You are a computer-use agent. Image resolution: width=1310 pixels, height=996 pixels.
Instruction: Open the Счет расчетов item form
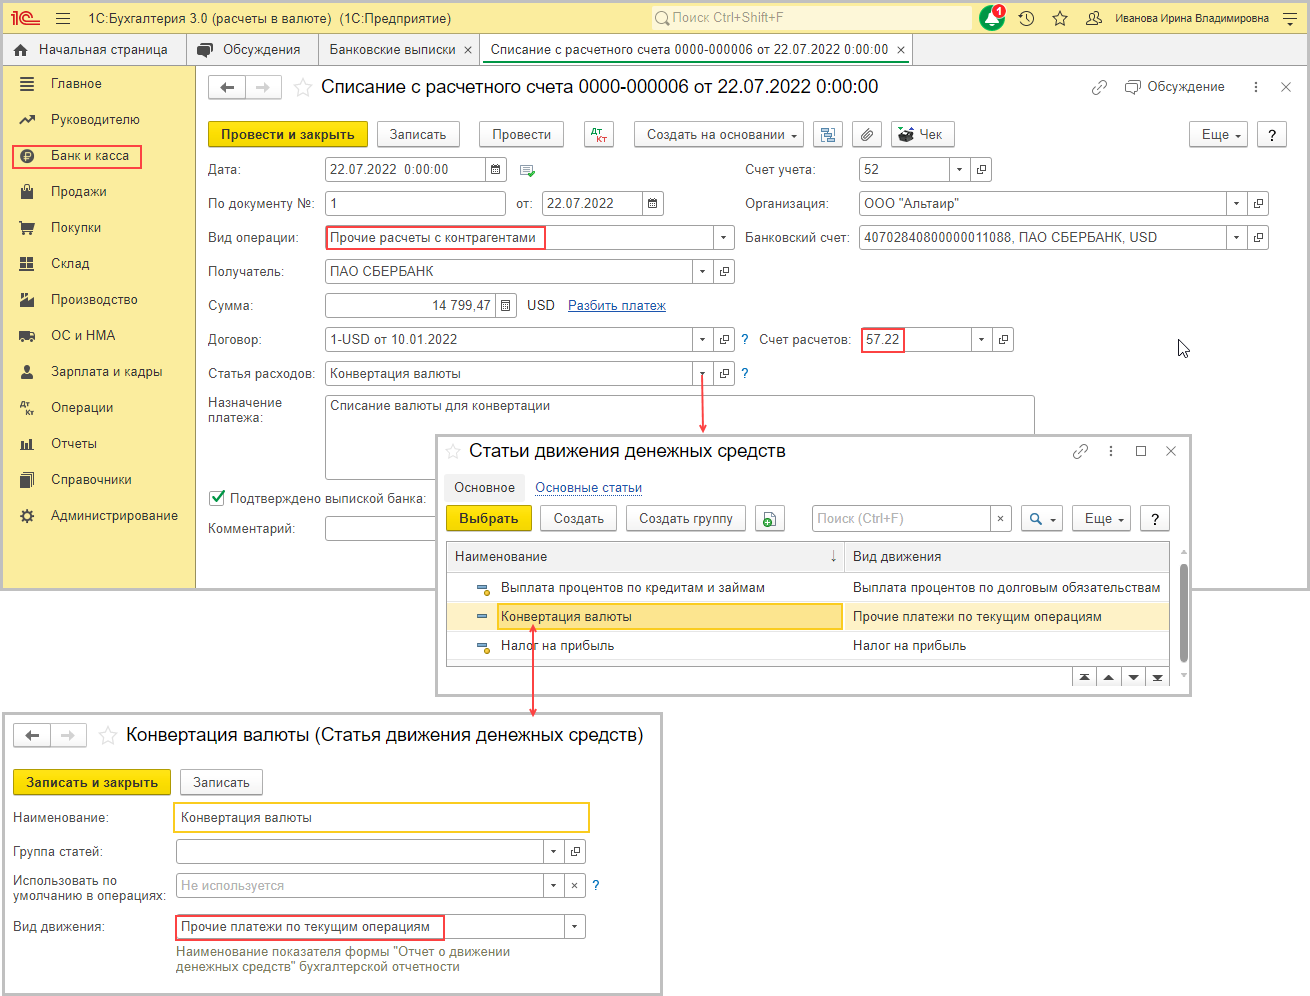click(1003, 340)
